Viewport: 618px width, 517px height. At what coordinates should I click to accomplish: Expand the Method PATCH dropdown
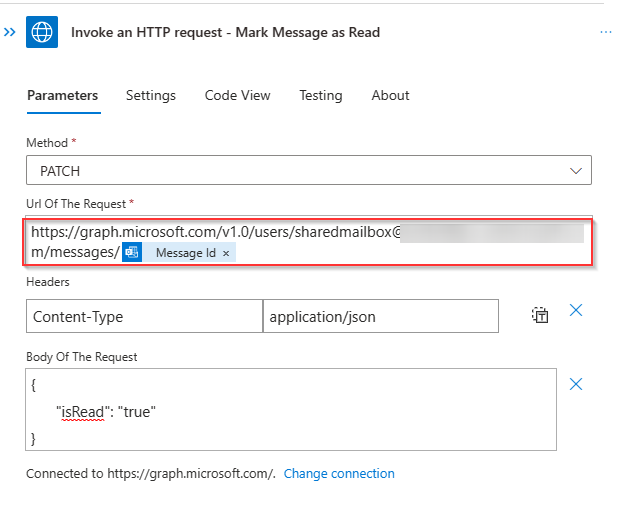click(309, 170)
